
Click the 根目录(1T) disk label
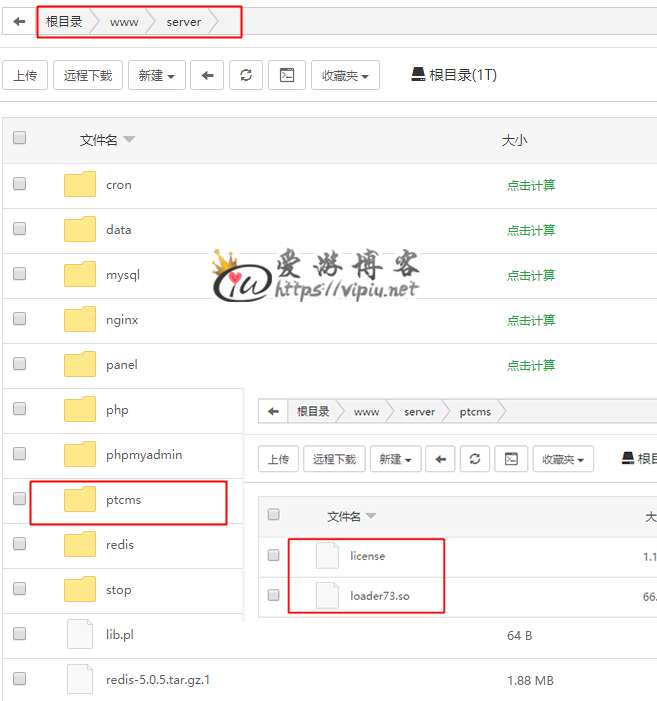463,75
